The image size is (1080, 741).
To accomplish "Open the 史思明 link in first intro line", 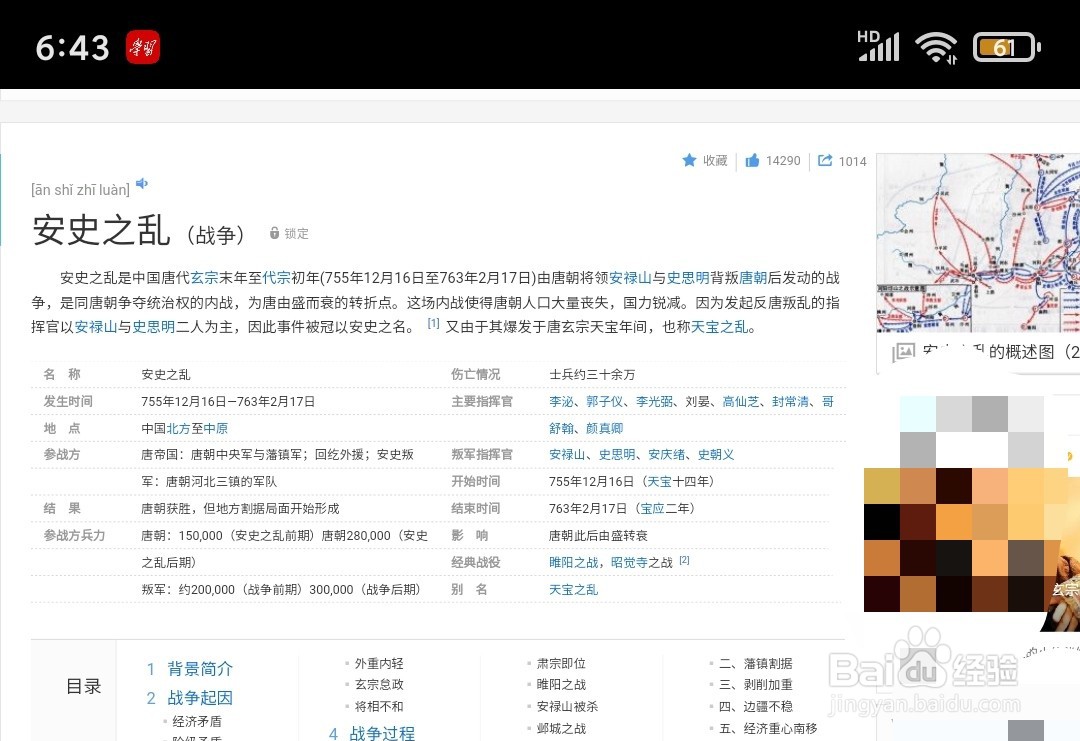I will [x=688, y=278].
